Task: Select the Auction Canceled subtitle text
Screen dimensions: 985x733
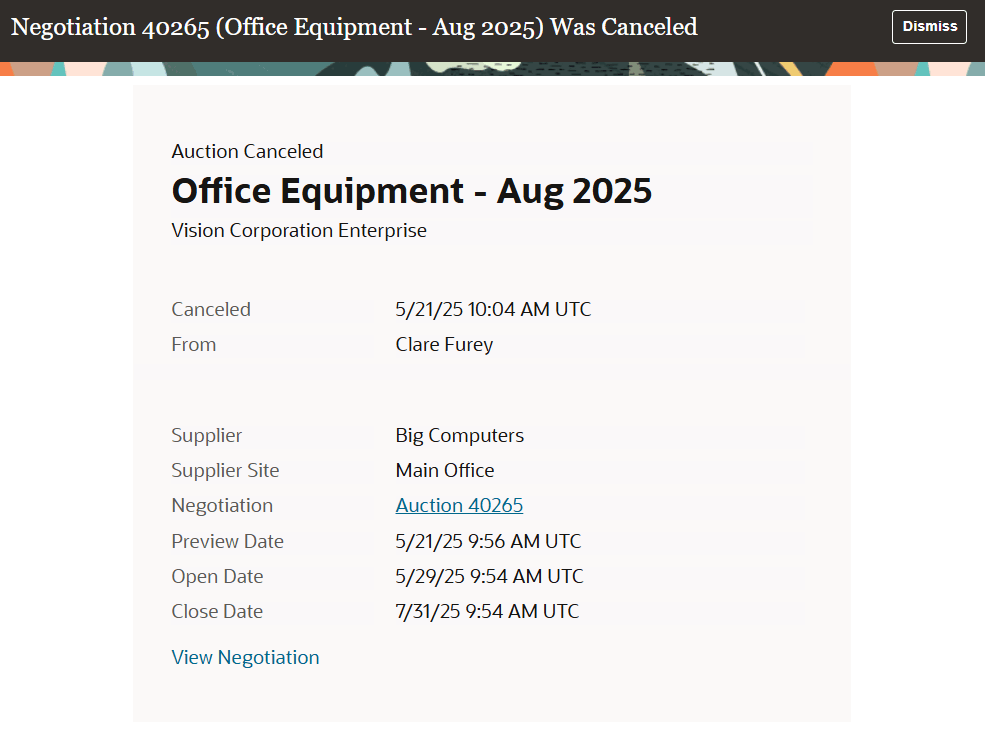Action: pos(248,151)
